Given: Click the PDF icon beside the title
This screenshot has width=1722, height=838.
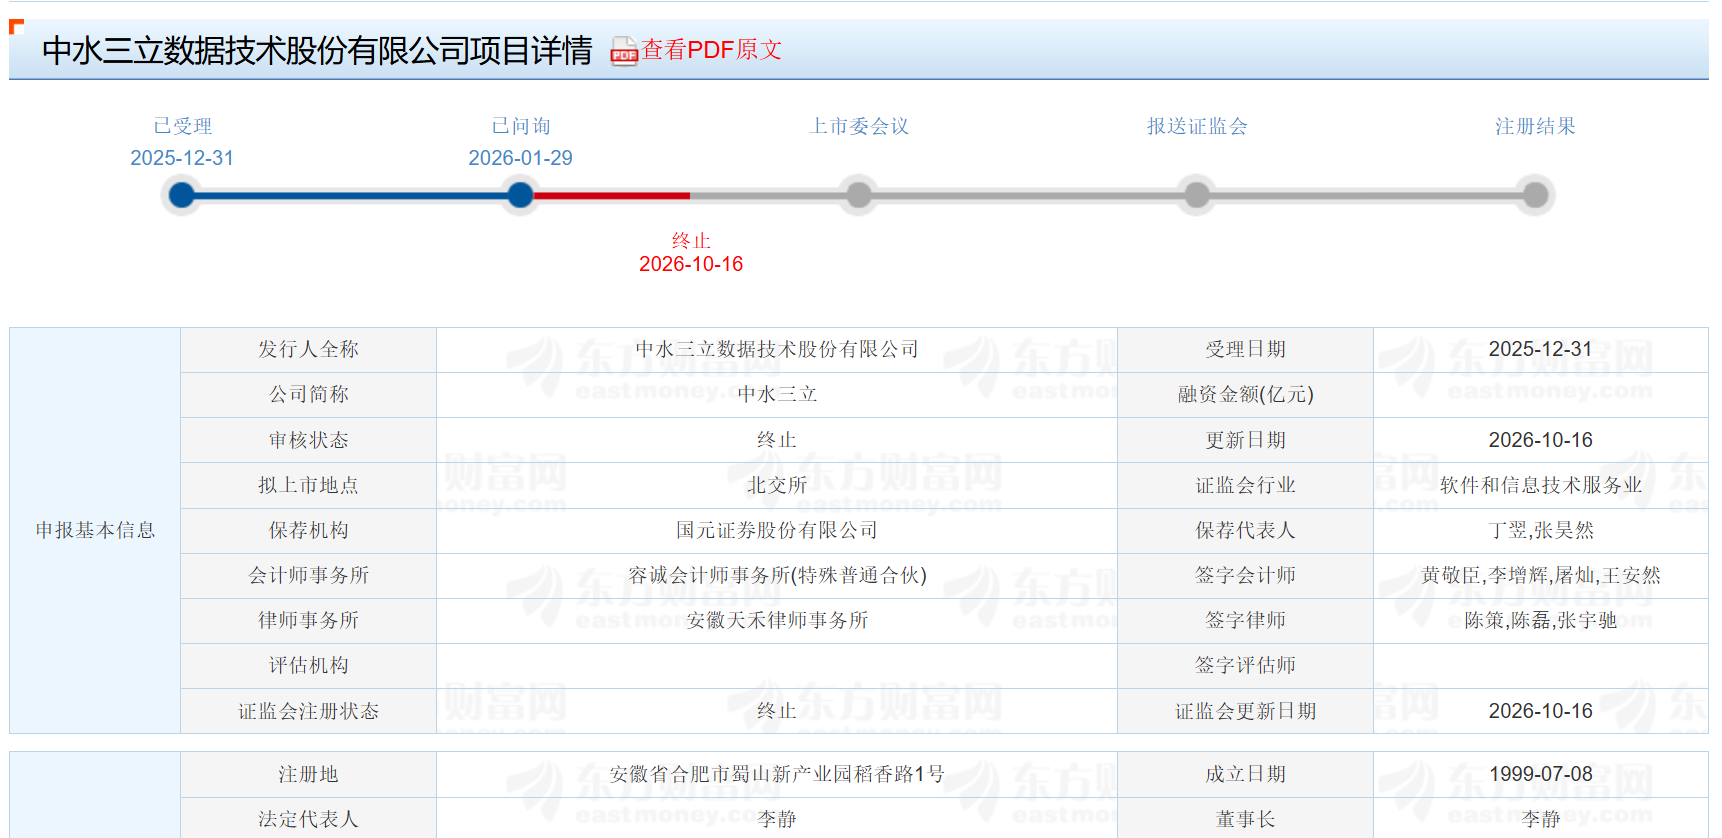Looking at the screenshot, I should (x=624, y=51).
